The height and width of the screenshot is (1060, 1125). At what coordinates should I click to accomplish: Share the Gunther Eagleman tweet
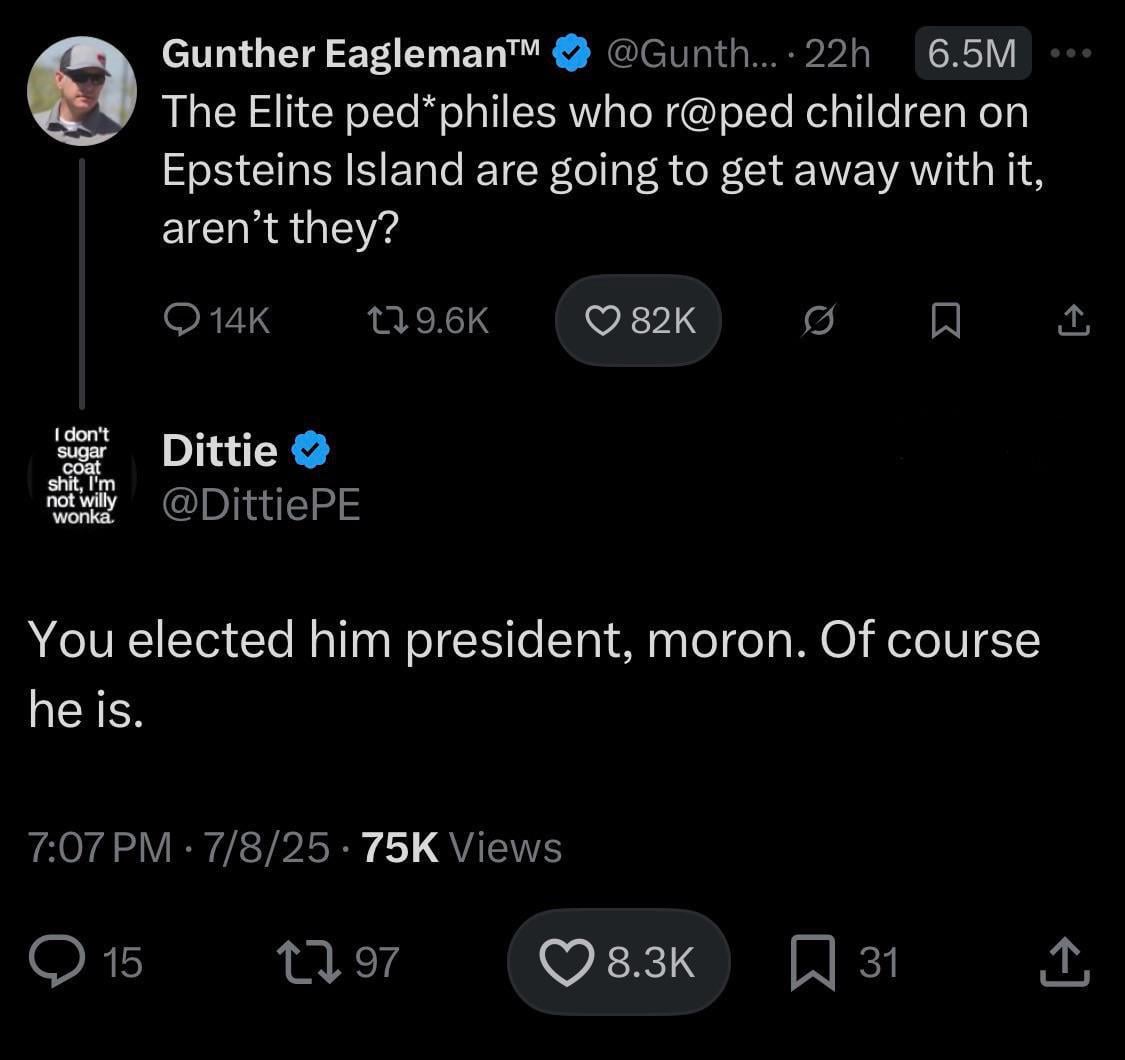click(x=1072, y=320)
